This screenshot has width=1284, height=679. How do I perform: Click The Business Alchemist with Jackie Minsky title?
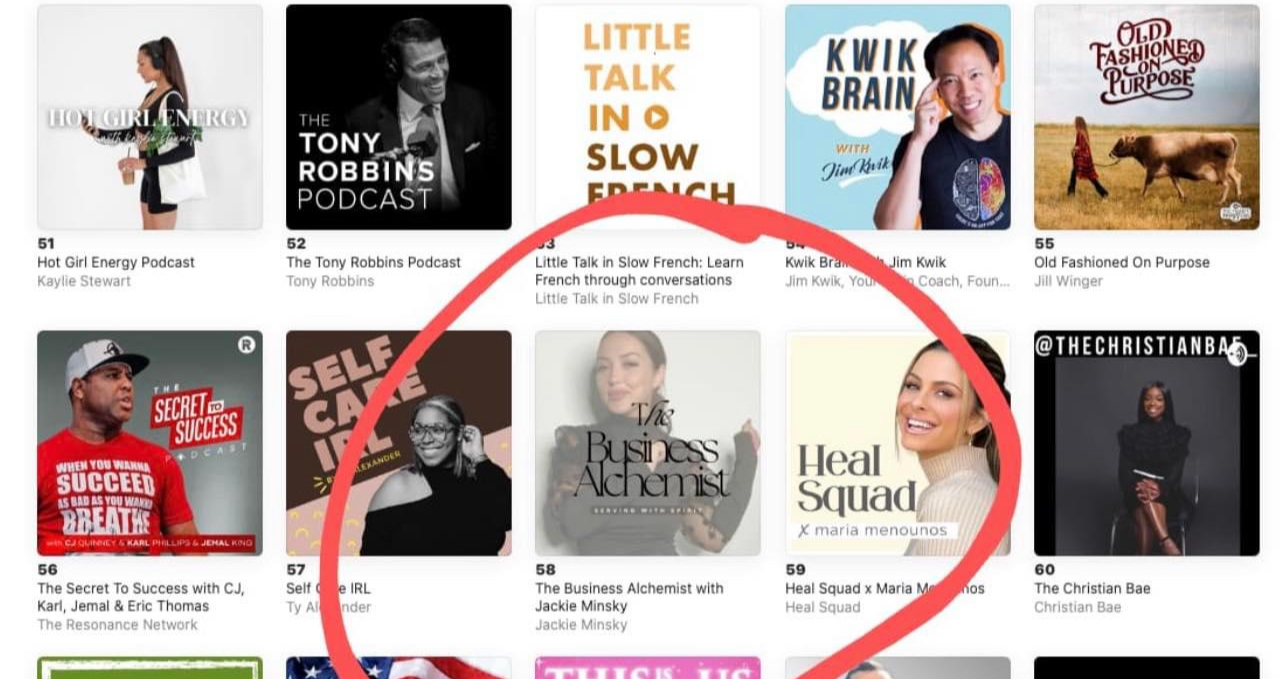point(629,597)
